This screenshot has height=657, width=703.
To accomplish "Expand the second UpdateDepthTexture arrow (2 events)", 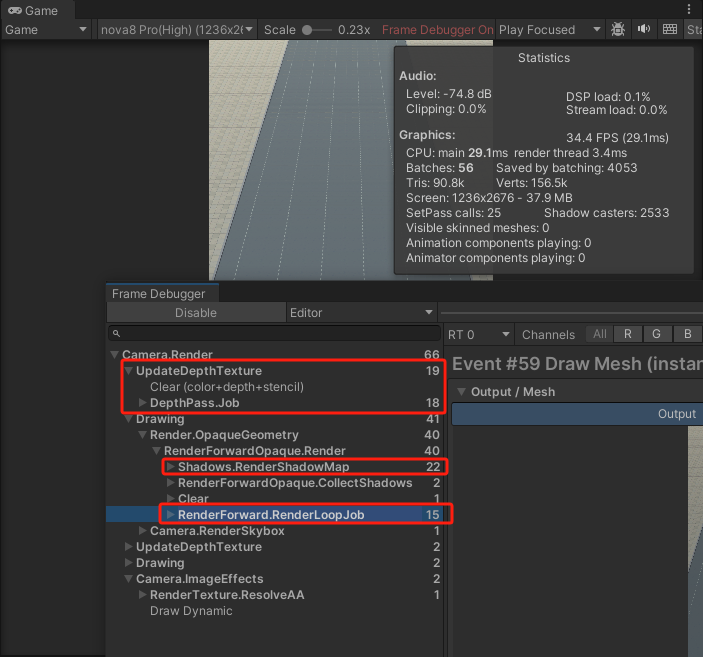I will tap(129, 547).
